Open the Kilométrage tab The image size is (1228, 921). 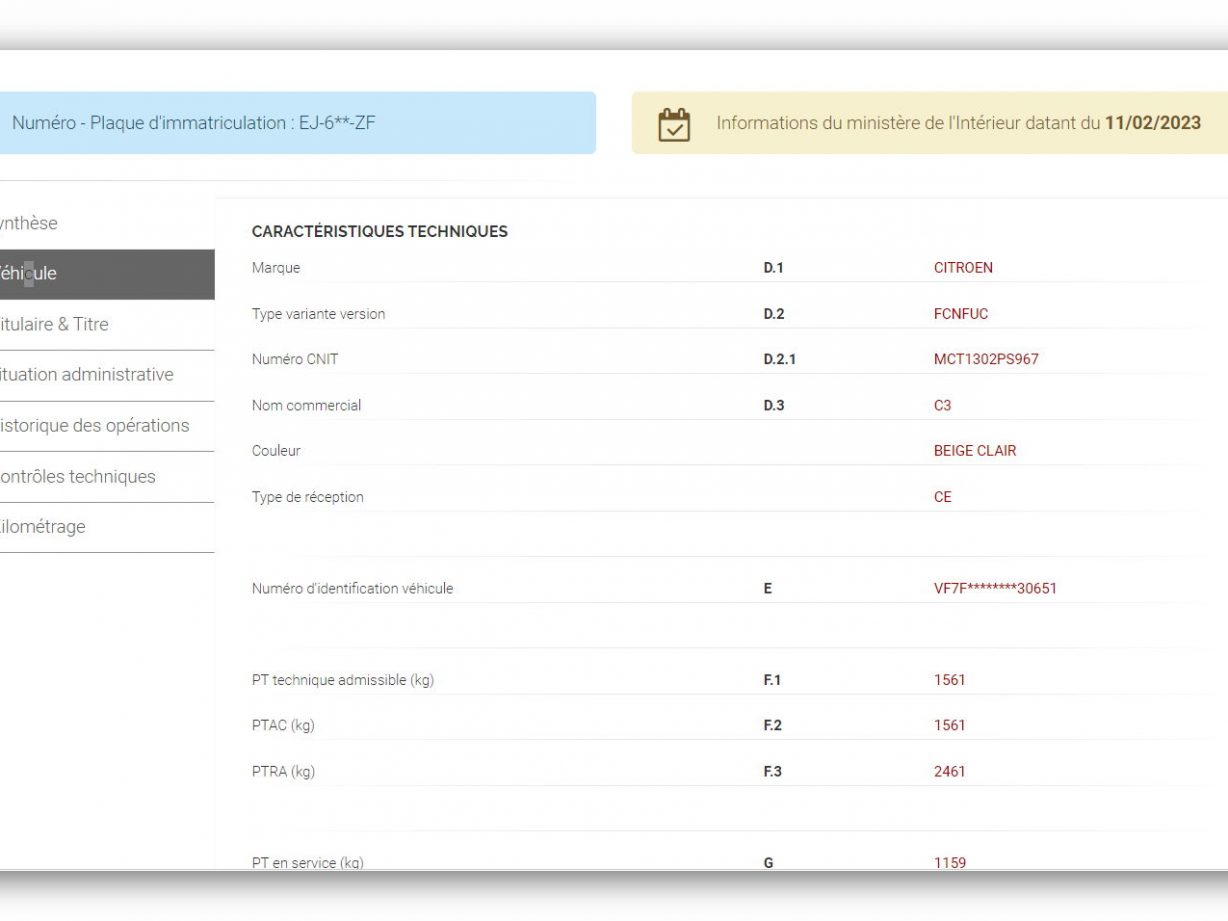(45, 527)
